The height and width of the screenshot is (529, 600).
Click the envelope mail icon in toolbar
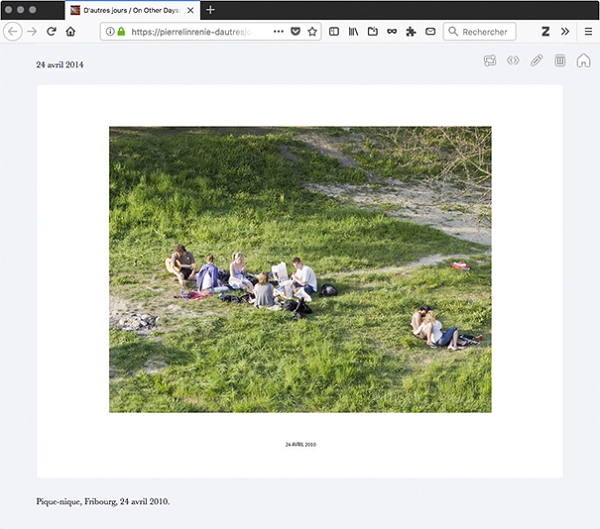click(x=430, y=32)
